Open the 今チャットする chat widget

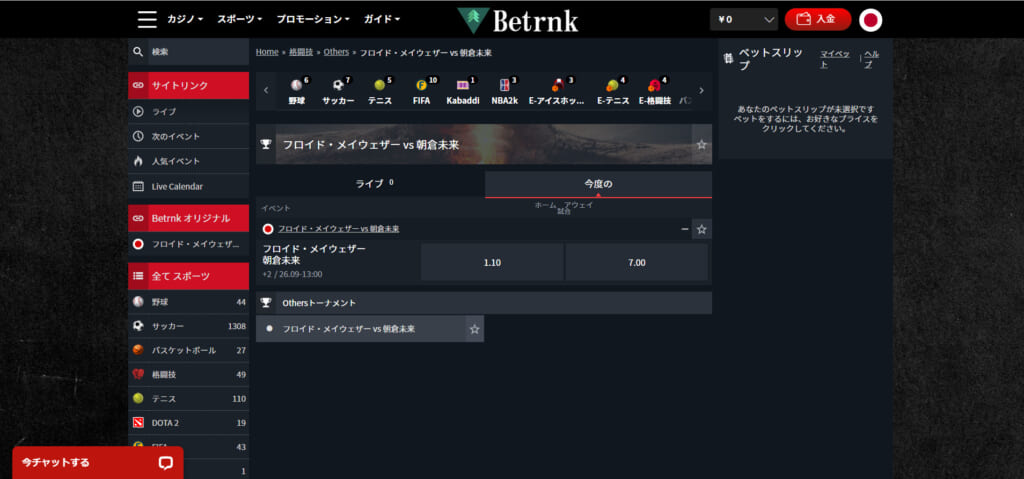pyautogui.click(x=98, y=463)
